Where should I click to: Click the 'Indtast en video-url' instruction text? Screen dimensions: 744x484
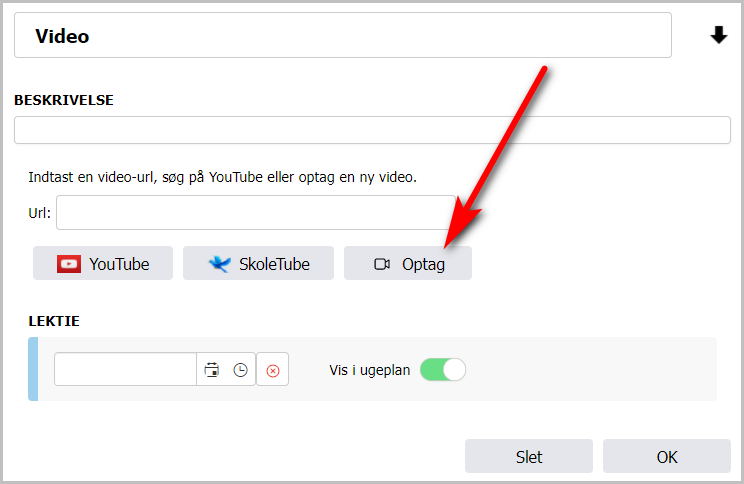tap(223, 177)
